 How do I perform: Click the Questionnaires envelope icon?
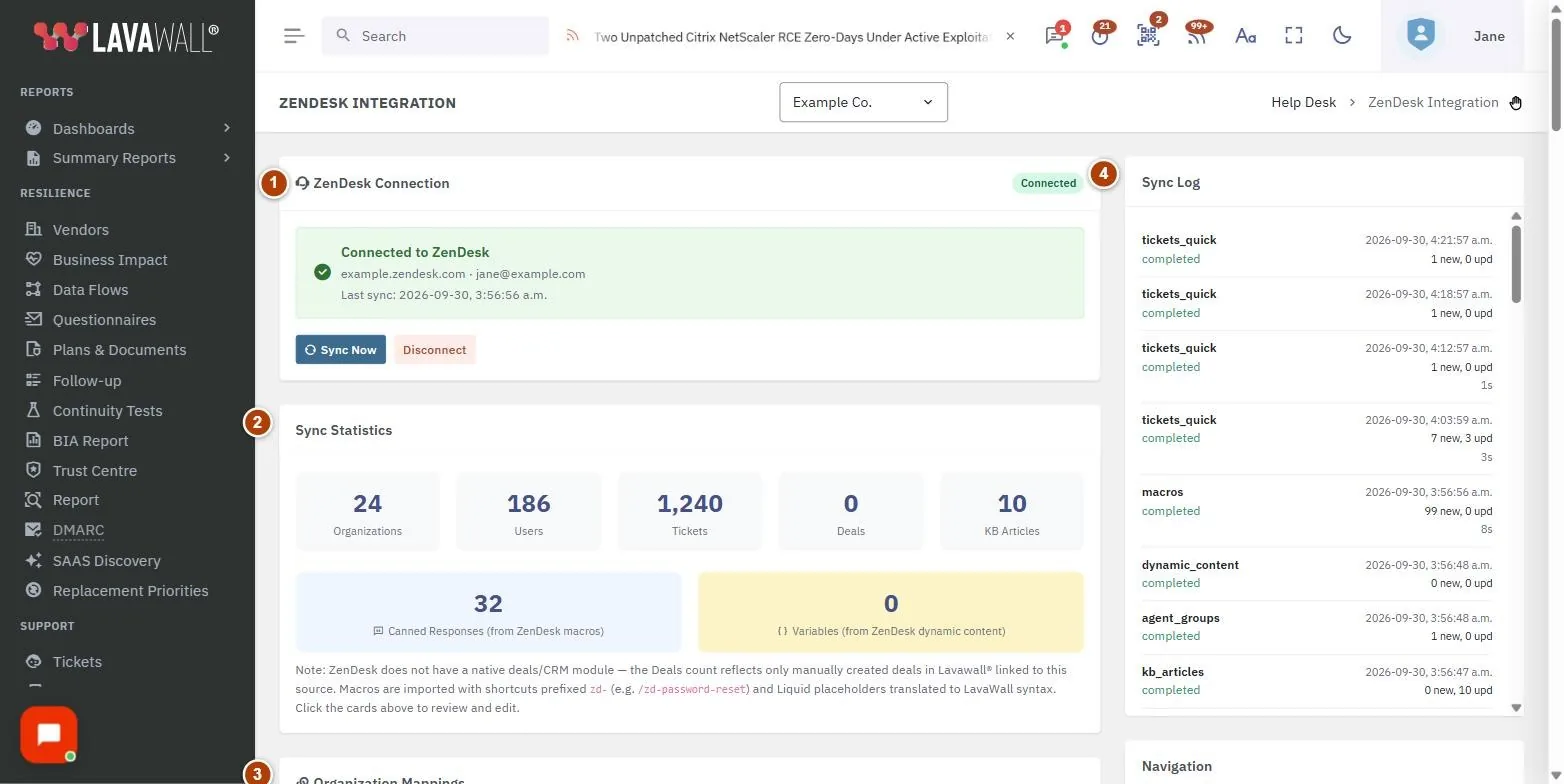34,320
